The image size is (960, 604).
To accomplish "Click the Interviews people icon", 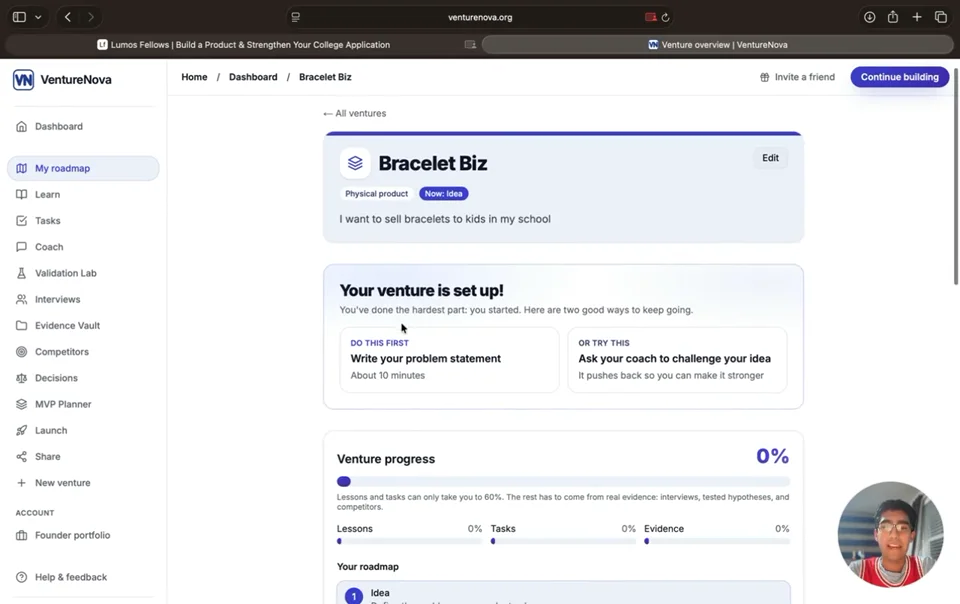I will [x=21, y=299].
